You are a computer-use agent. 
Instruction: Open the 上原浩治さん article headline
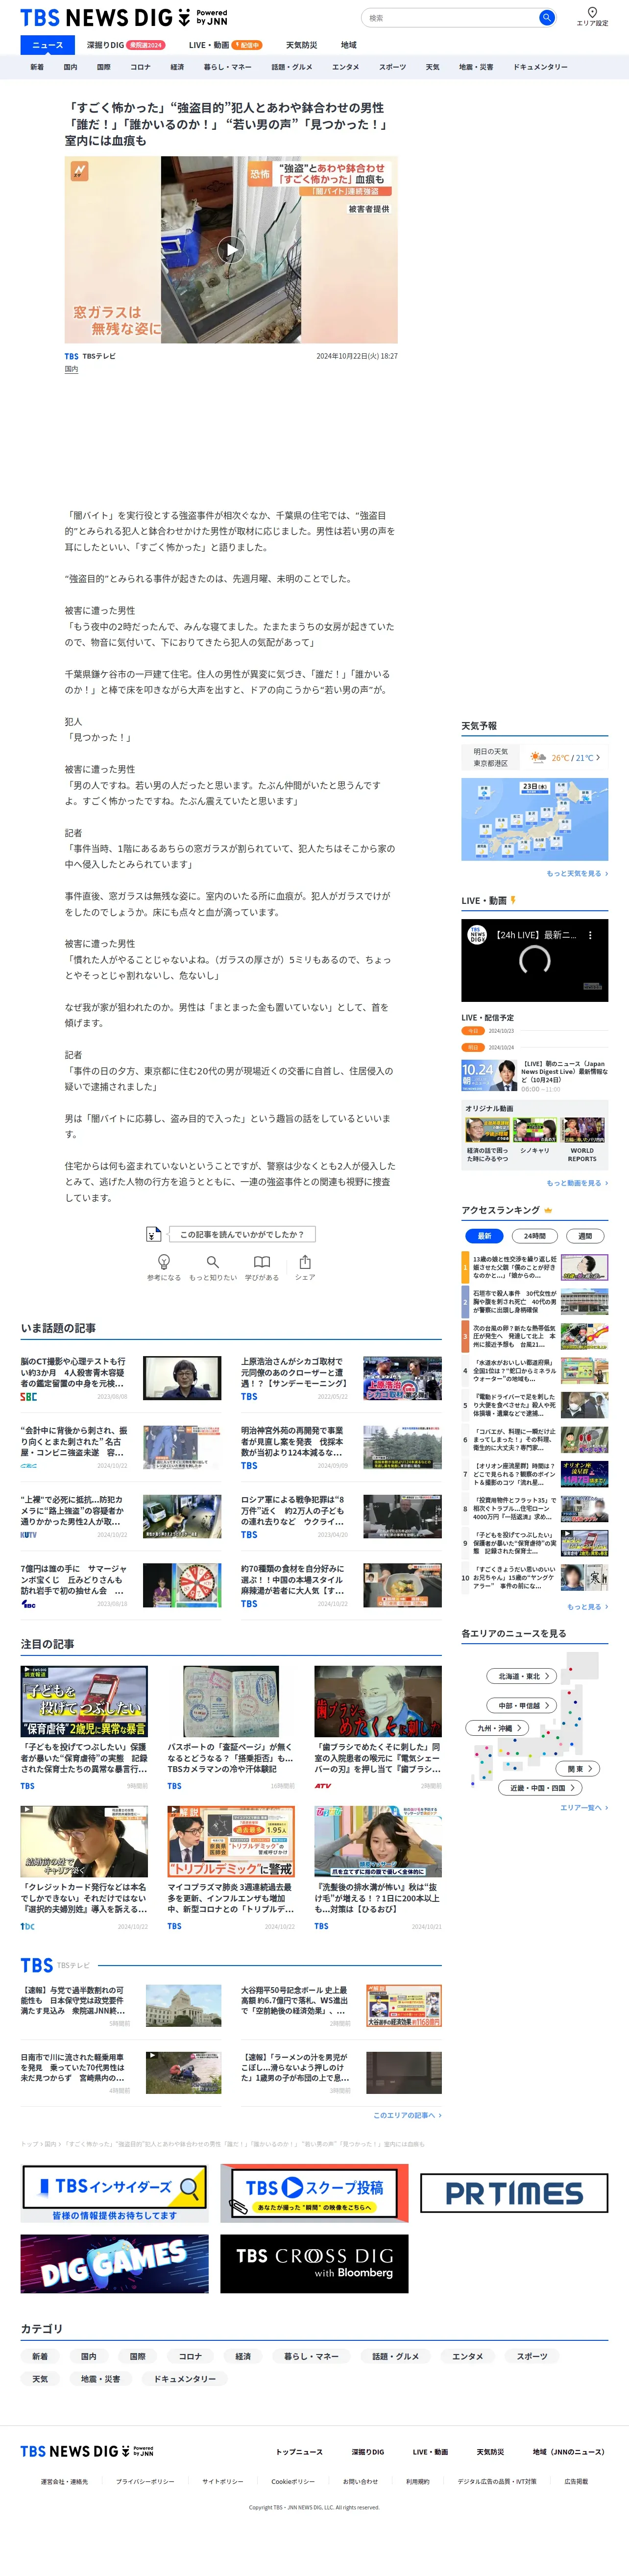pos(294,1373)
